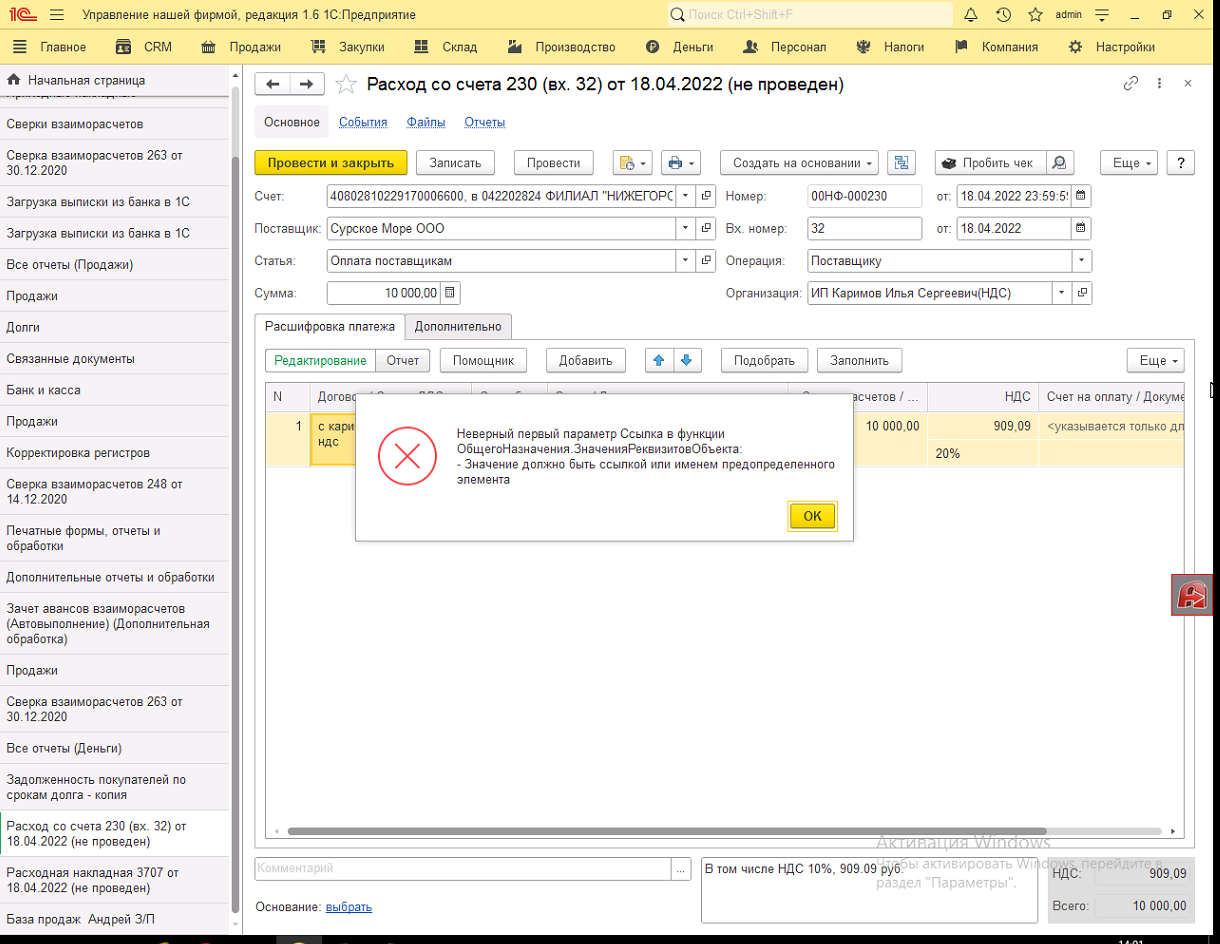Screen dimensions: 1220x944
Task: Show notifications via the bell icon
Action: click(x=971, y=15)
